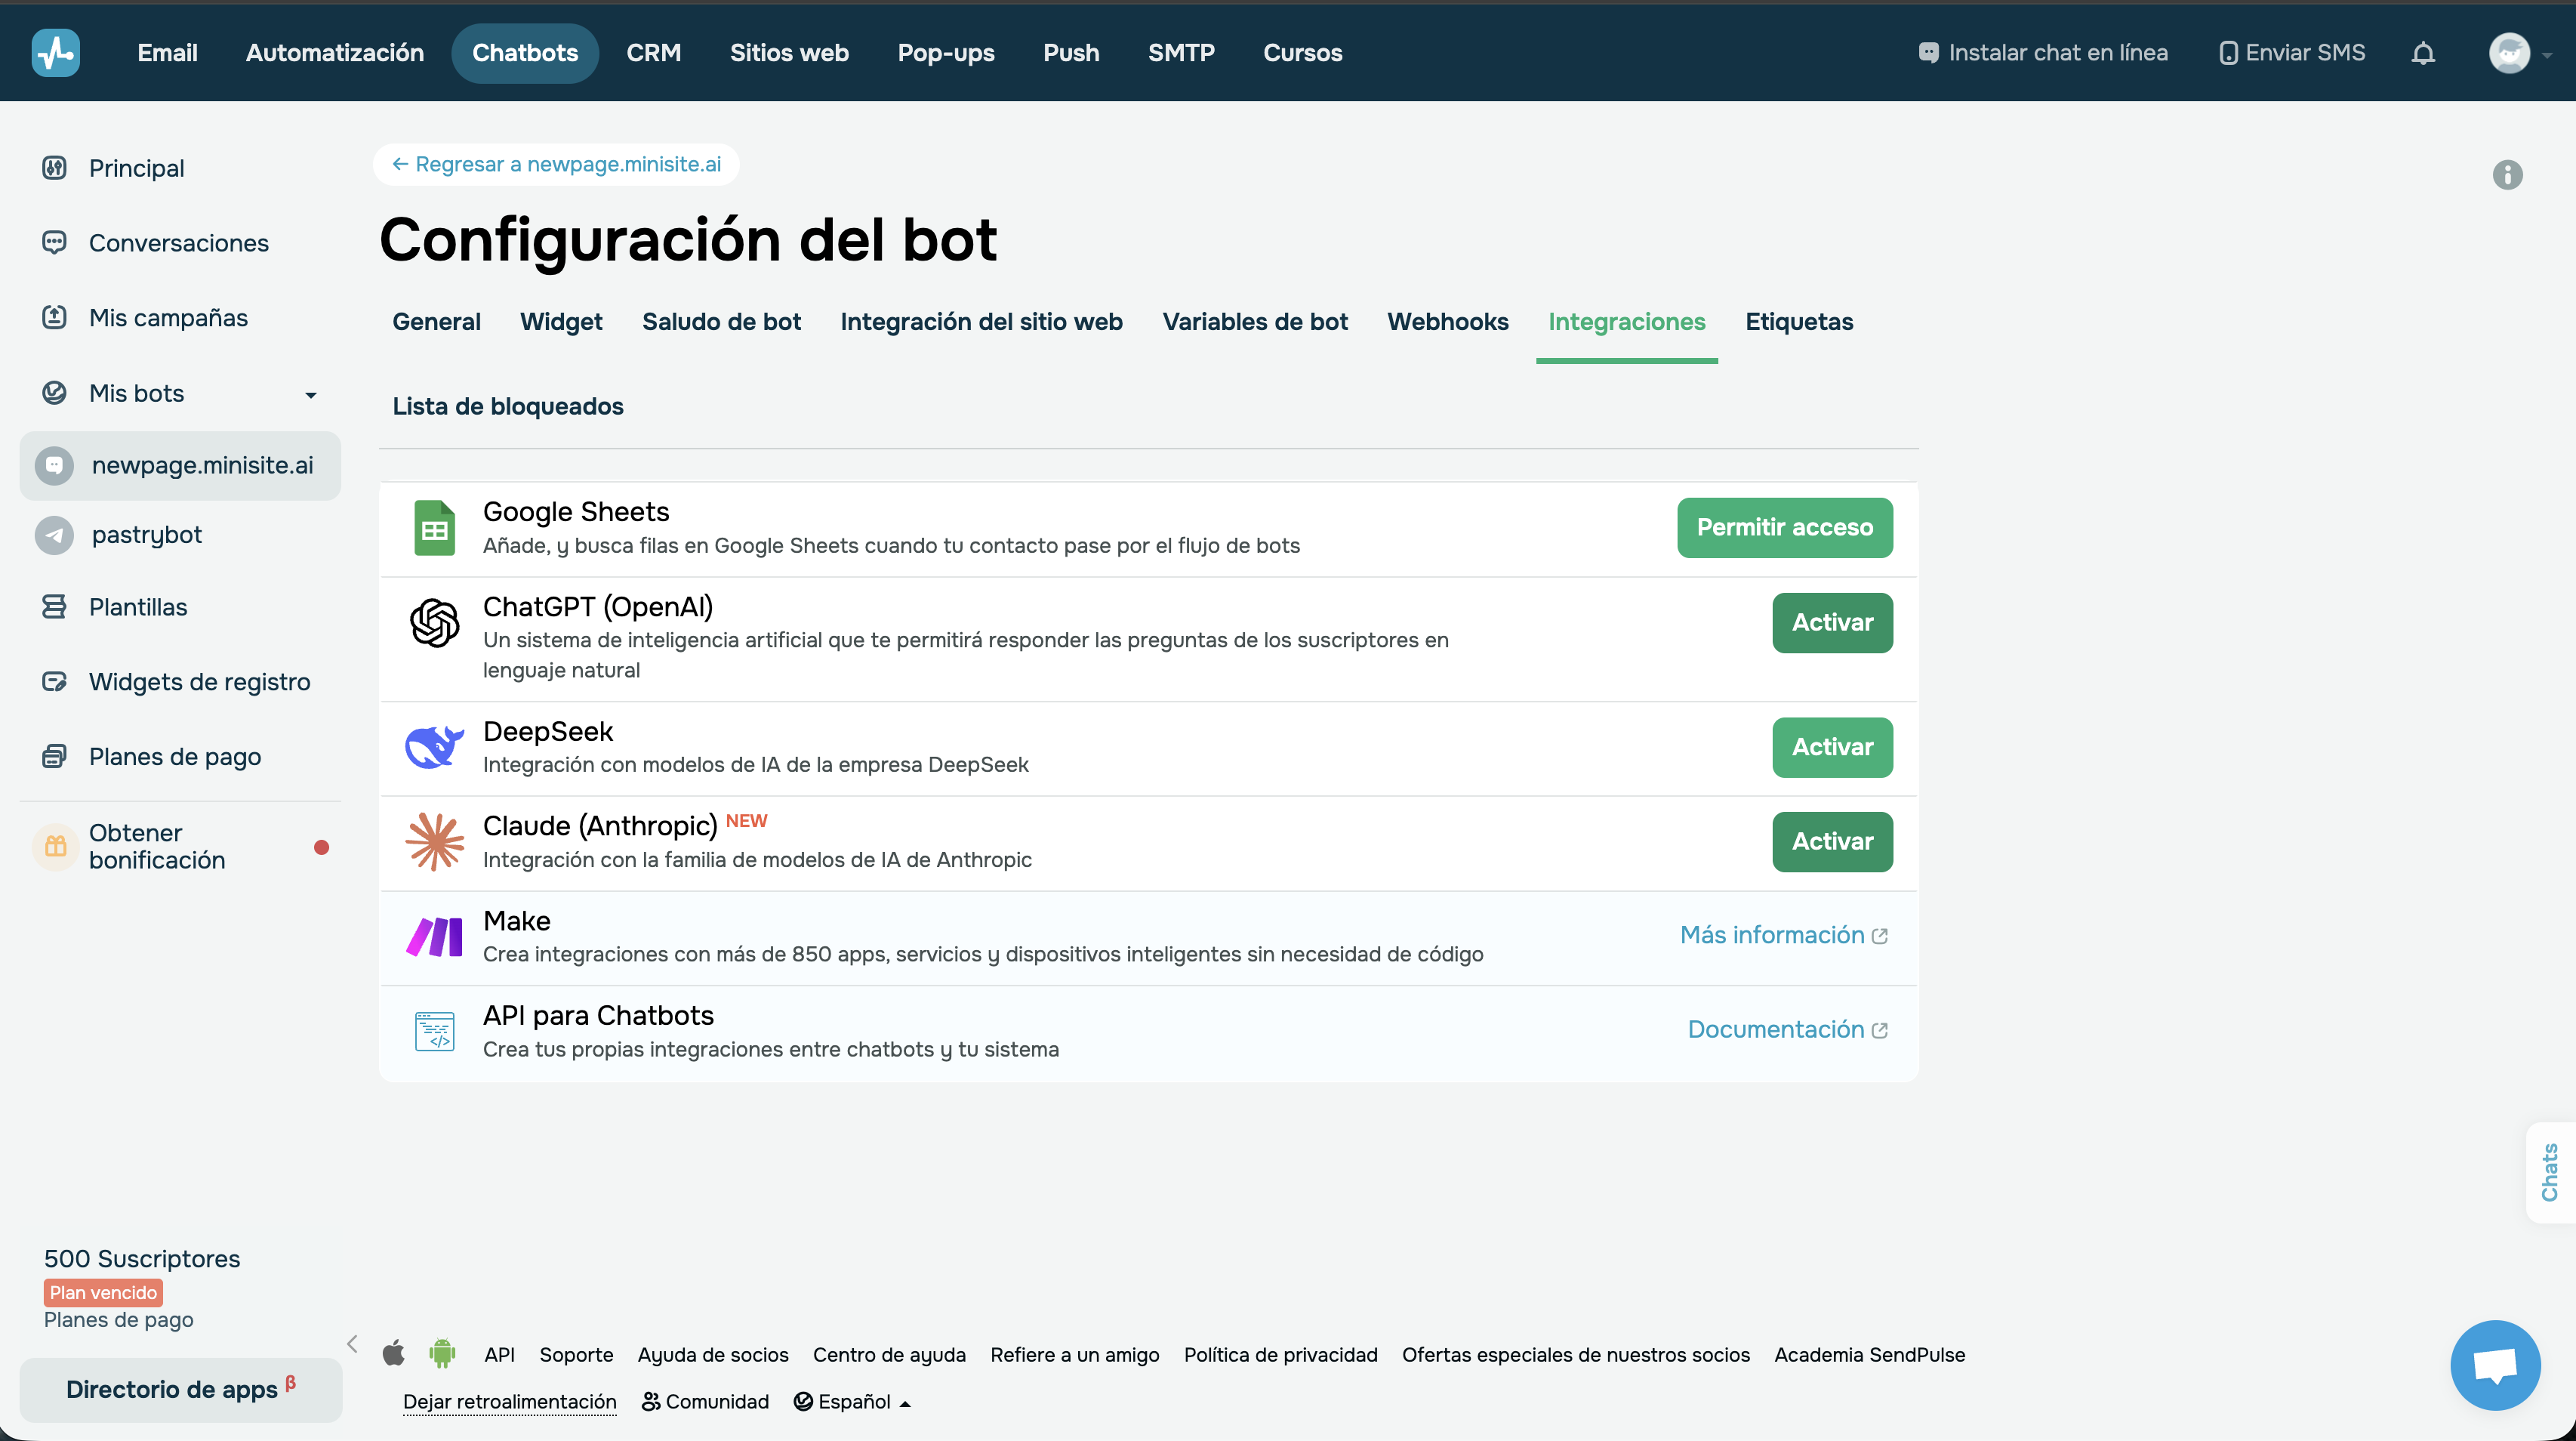The width and height of the screenshot is (2576, 1441).
Task: Switch to the Webhooks tab
Action: point(1448,321)
